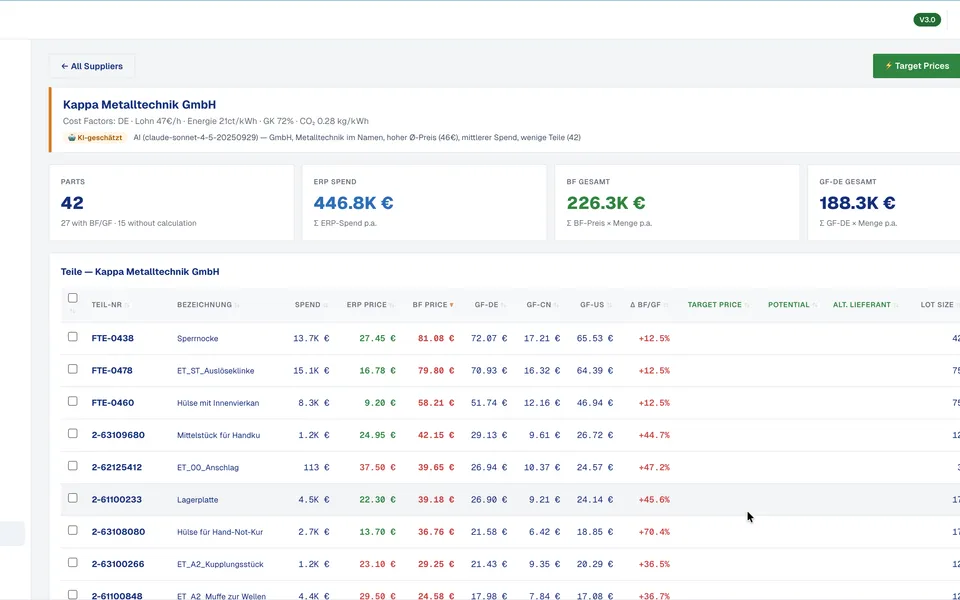Click sort icon next to TEIL-NR

point(127,305)
